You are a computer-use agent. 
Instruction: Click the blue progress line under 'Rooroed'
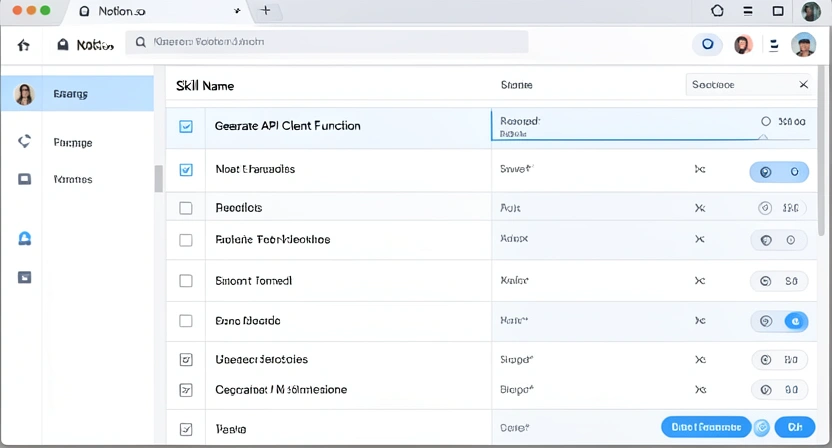(x=626, y=140)
